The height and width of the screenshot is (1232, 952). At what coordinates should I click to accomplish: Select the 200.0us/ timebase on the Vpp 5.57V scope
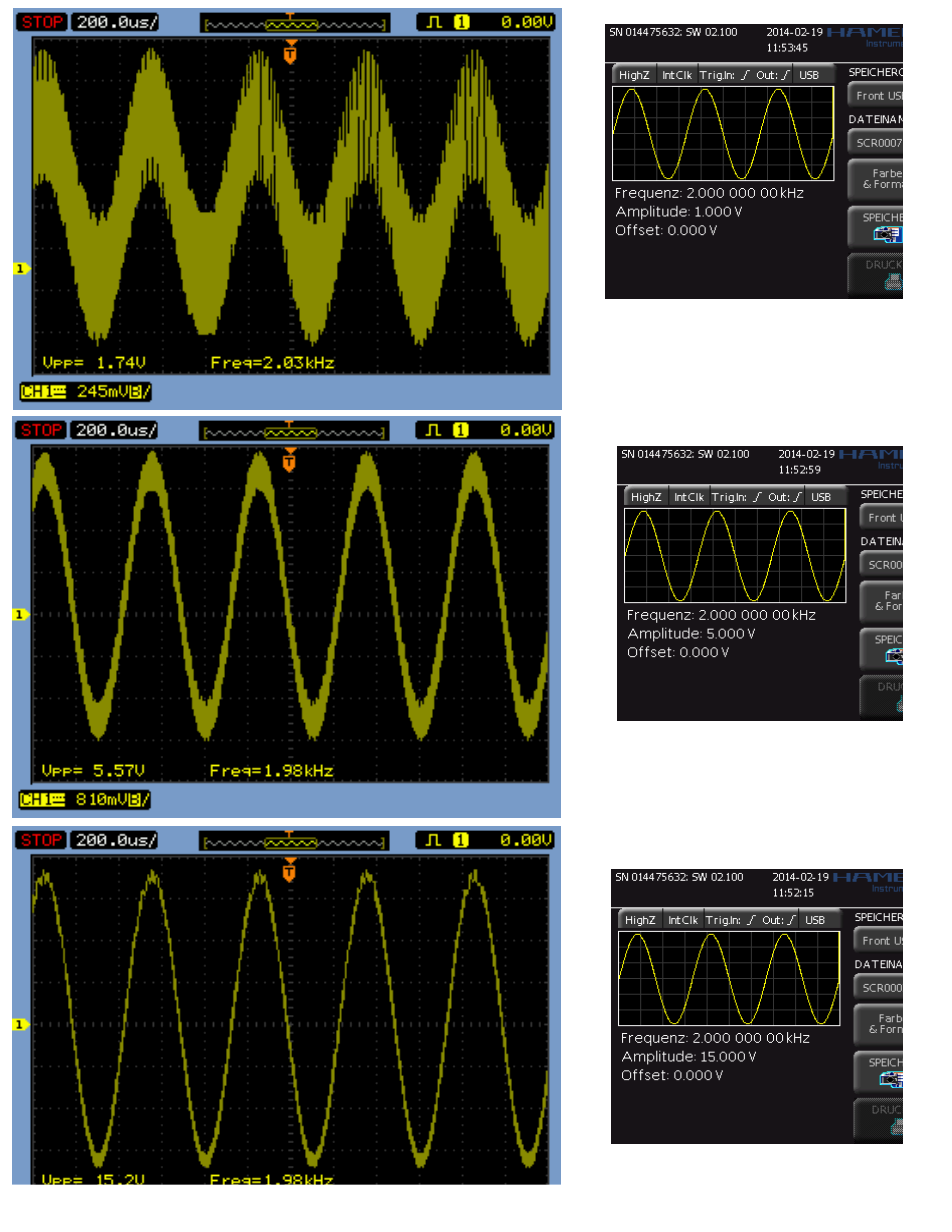tap(116, 430)
